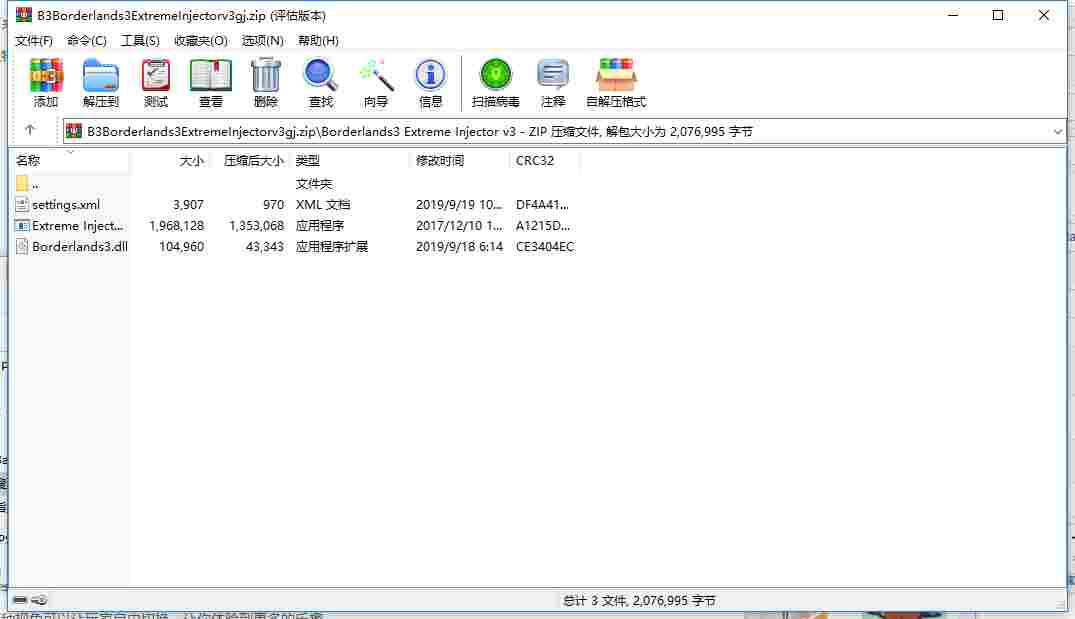
Task: Open the 选项(N) menu
Action: coord(262,40)
